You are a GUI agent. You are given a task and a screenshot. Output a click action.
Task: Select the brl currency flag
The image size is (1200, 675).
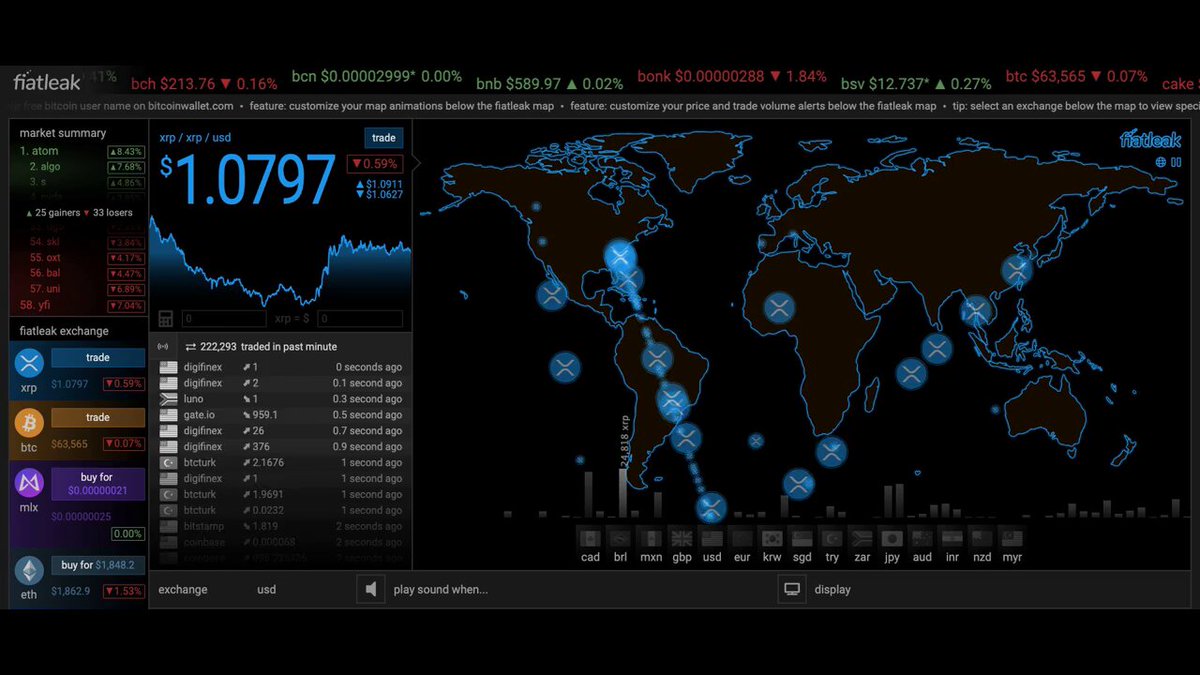click(x=620, y=538)
